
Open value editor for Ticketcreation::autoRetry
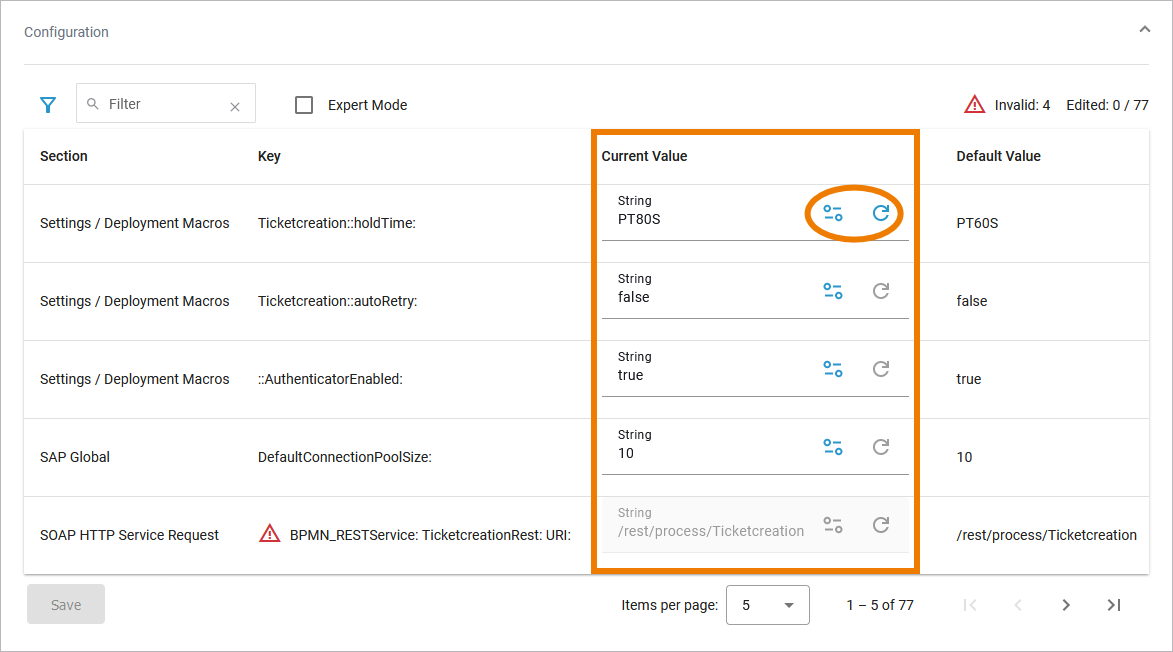(x=832, y=291)
